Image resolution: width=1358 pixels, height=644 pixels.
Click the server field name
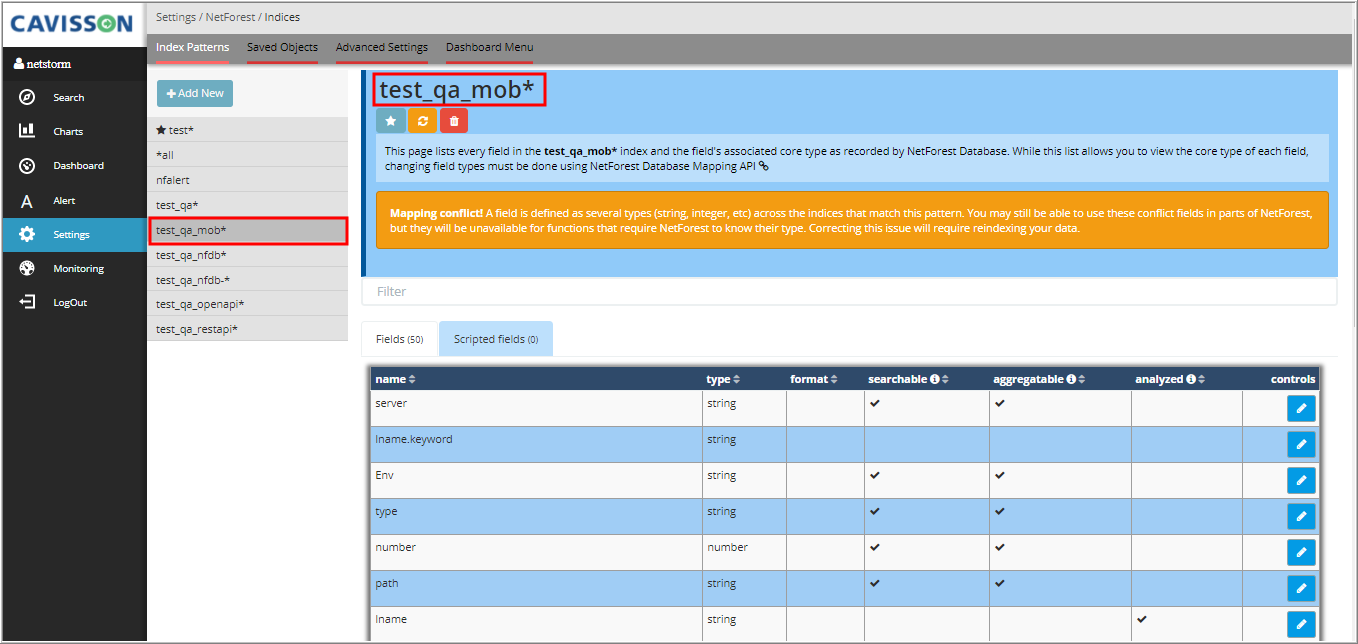tap(391, 403)
